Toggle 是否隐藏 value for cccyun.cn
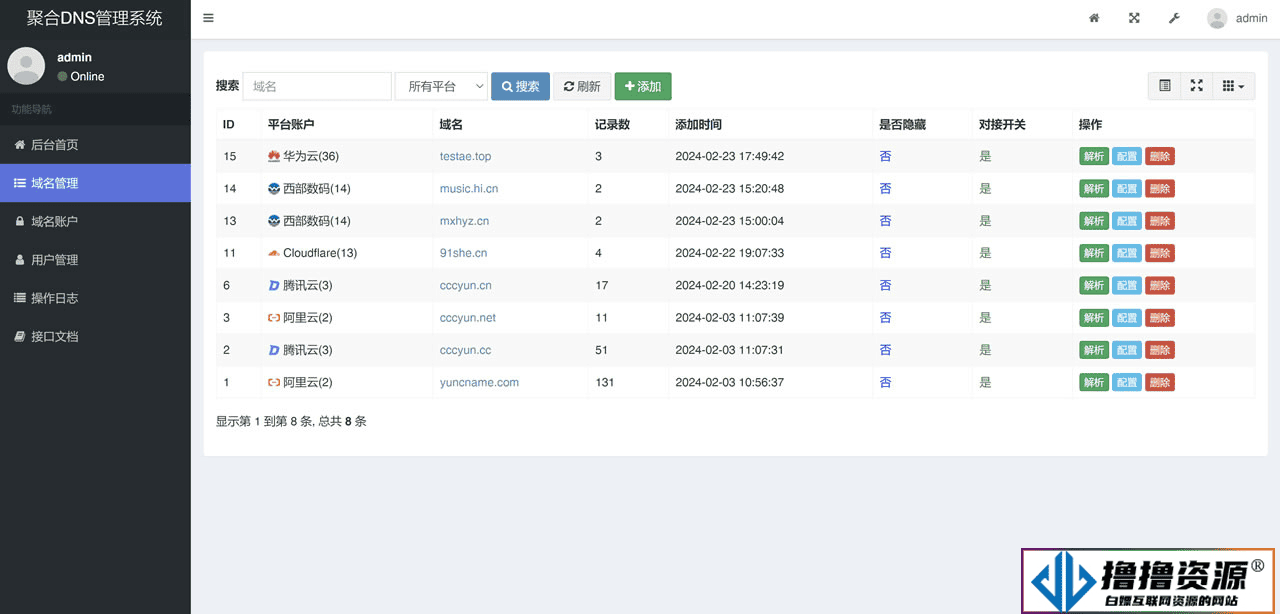The width and height of the screenshot is (1280, 614). click(x=885, y=285)
